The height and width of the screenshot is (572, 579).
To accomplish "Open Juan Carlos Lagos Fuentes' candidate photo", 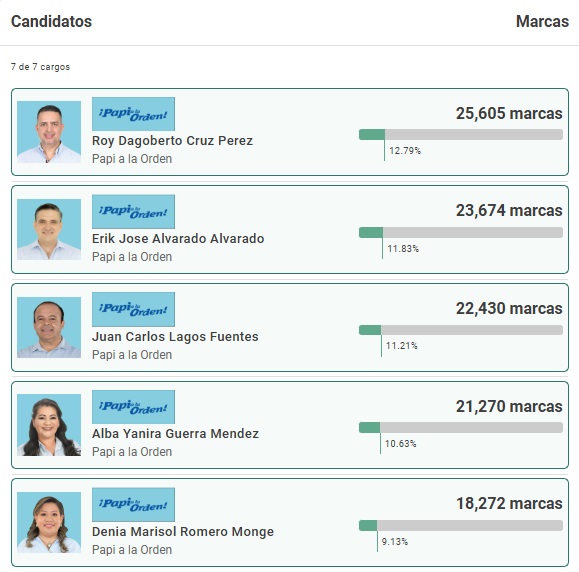I will click(49, 328).
